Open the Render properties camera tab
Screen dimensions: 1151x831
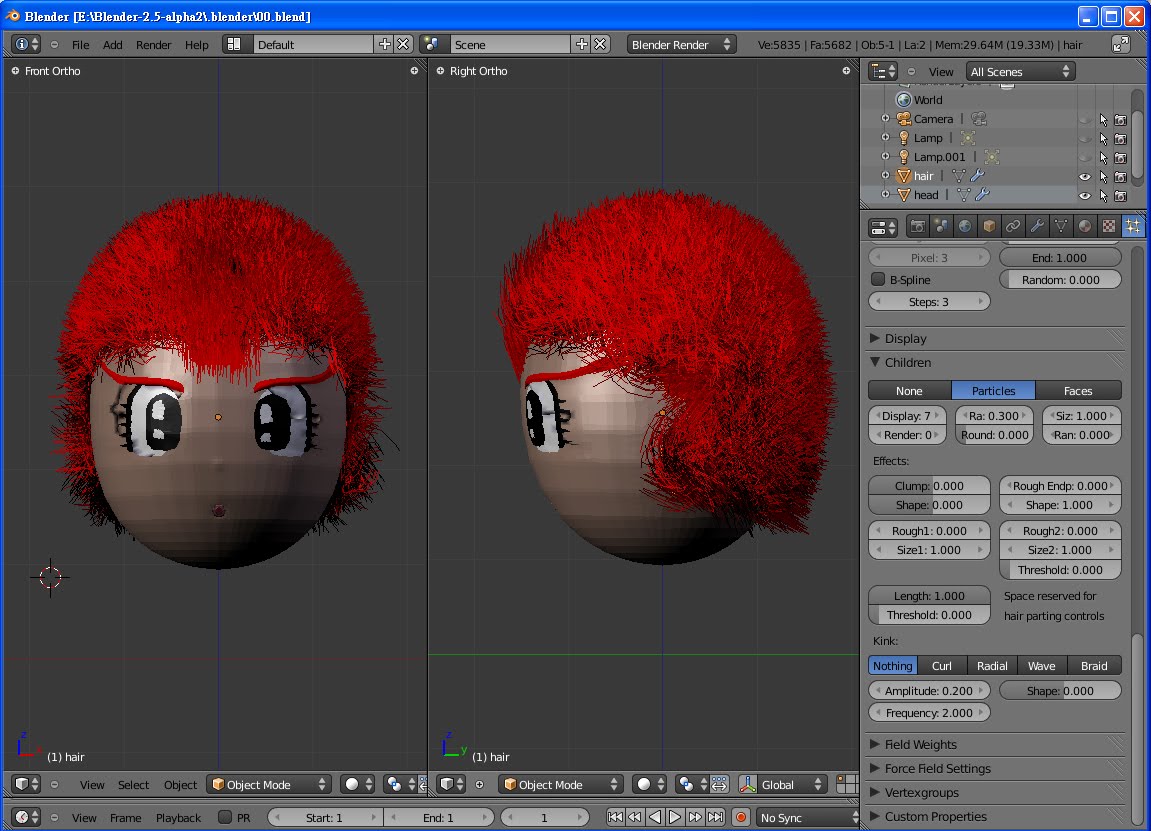(918, 227)
